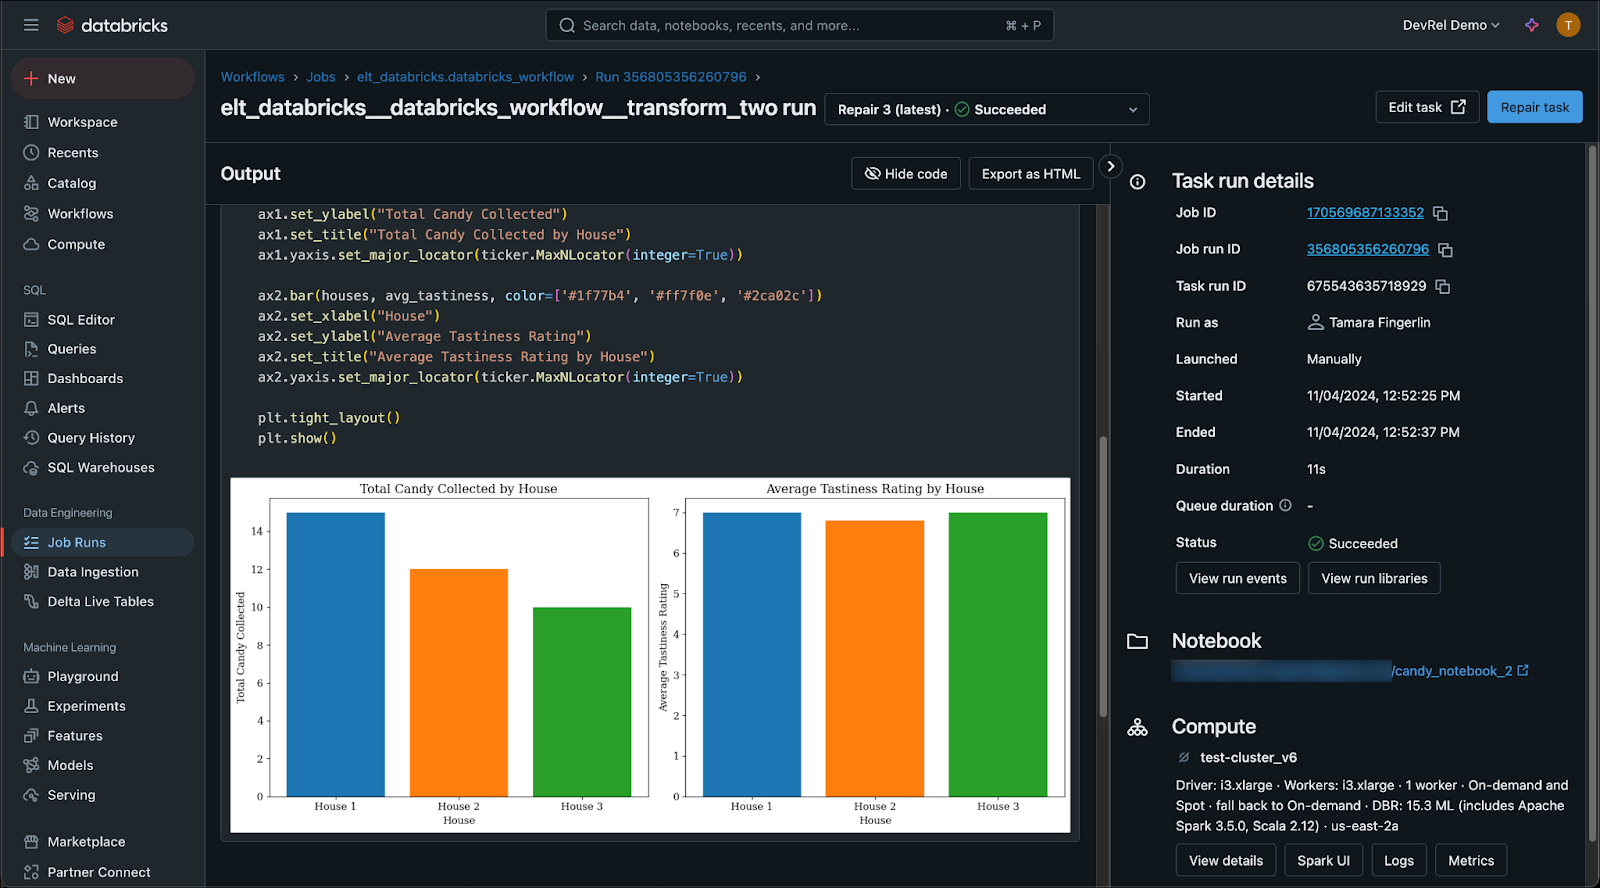The image size is (1600, 888).
Task: Click the Repair task button
Action: [1534, 107]
